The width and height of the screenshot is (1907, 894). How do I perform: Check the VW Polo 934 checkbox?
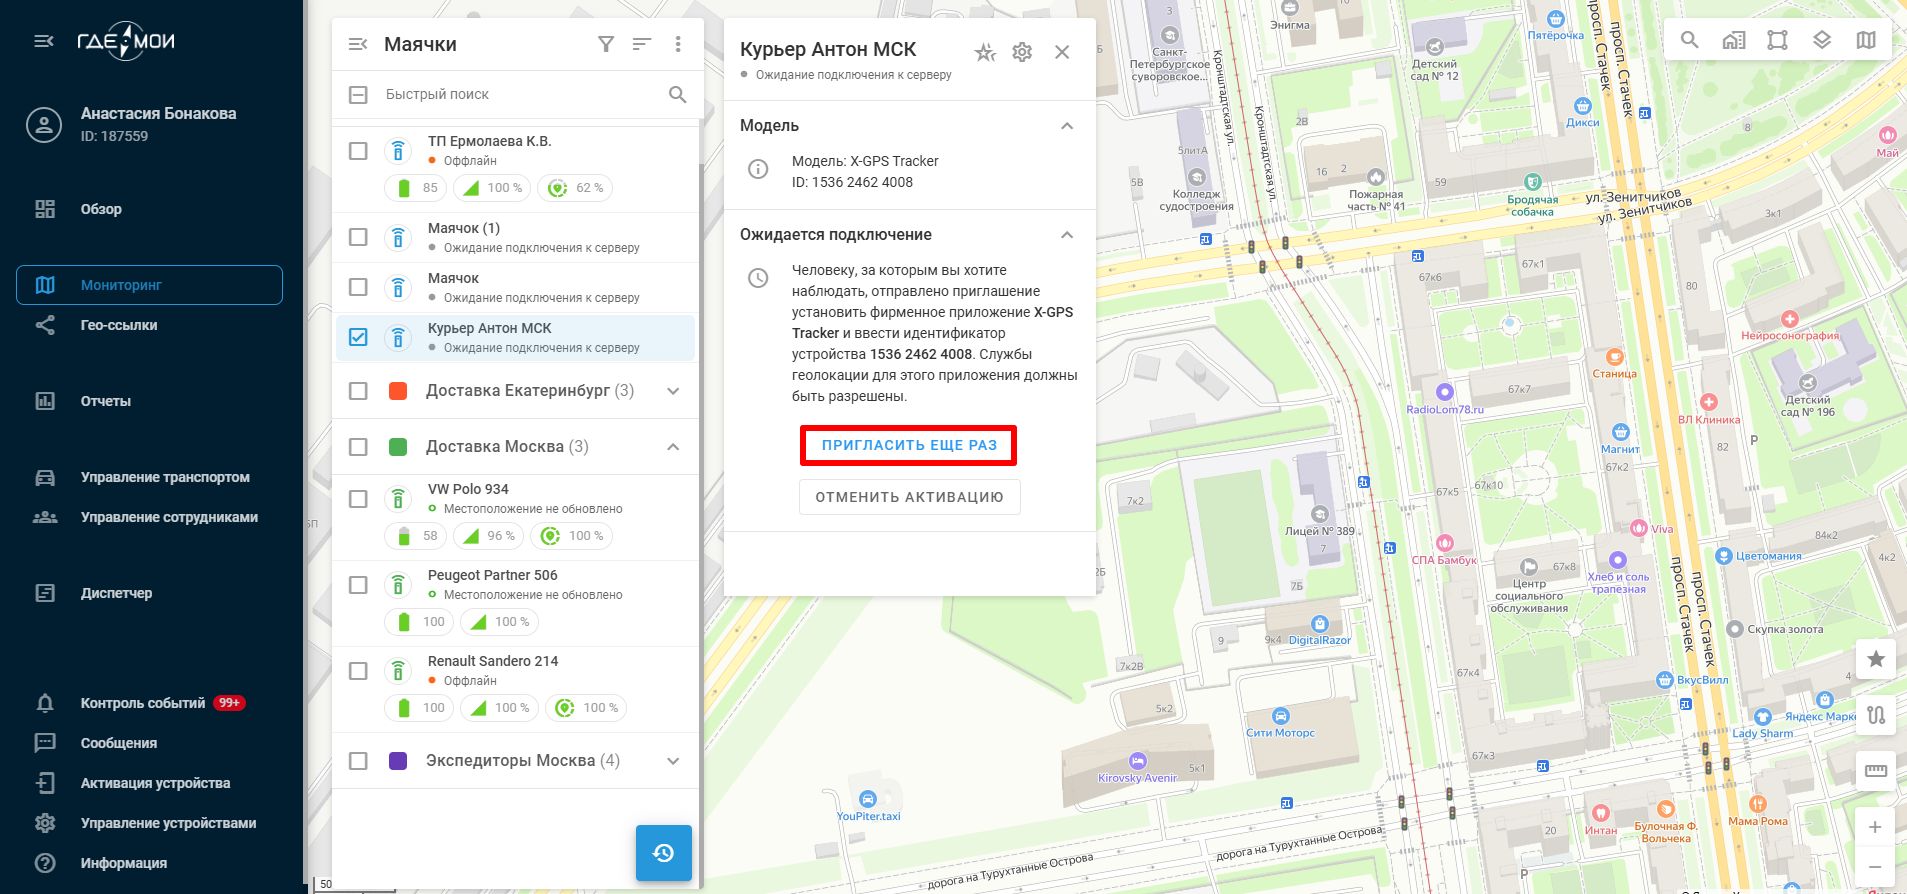358,499
